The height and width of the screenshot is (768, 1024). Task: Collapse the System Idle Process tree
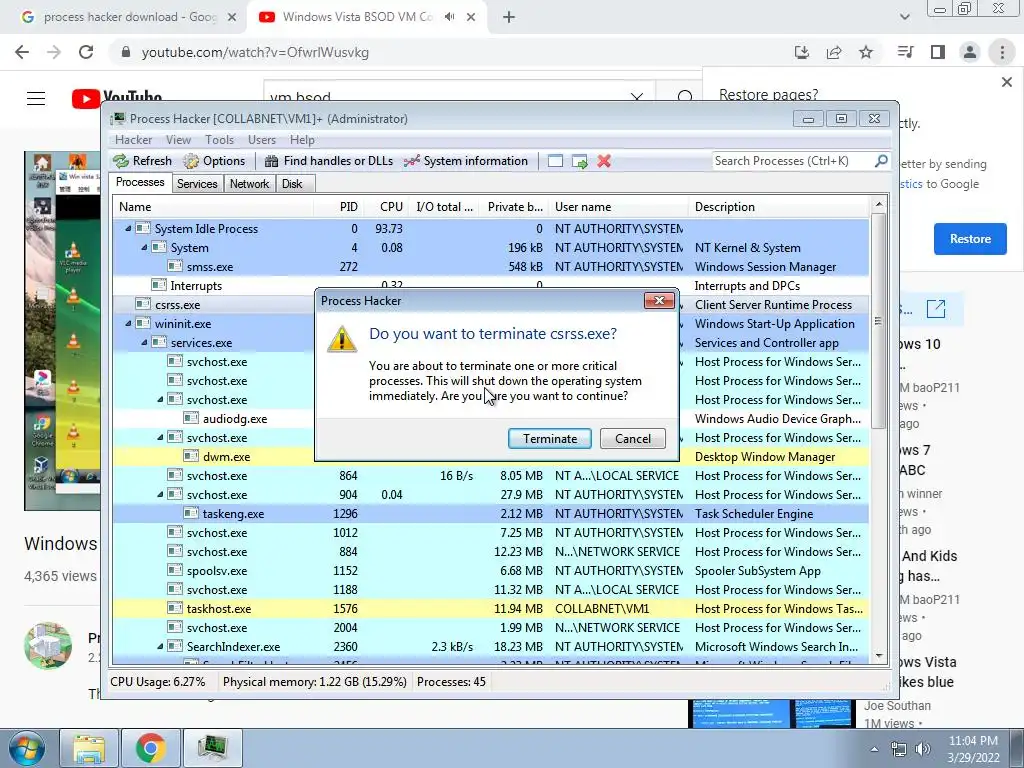coord(128,229)
